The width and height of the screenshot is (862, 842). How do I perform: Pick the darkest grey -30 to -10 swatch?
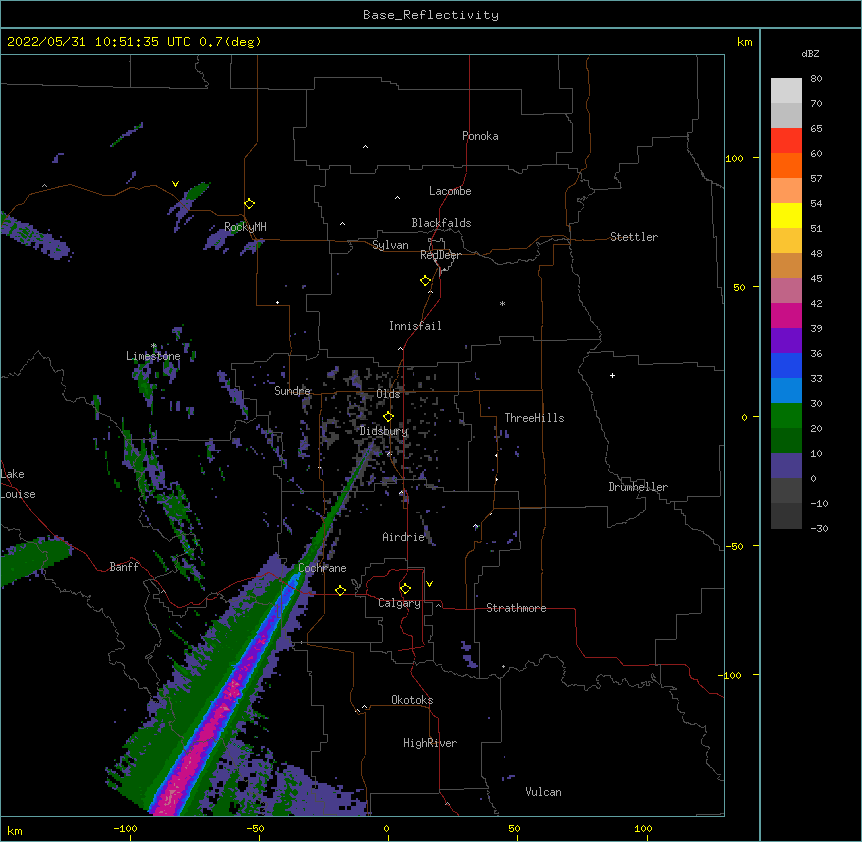tap(786, 516)
